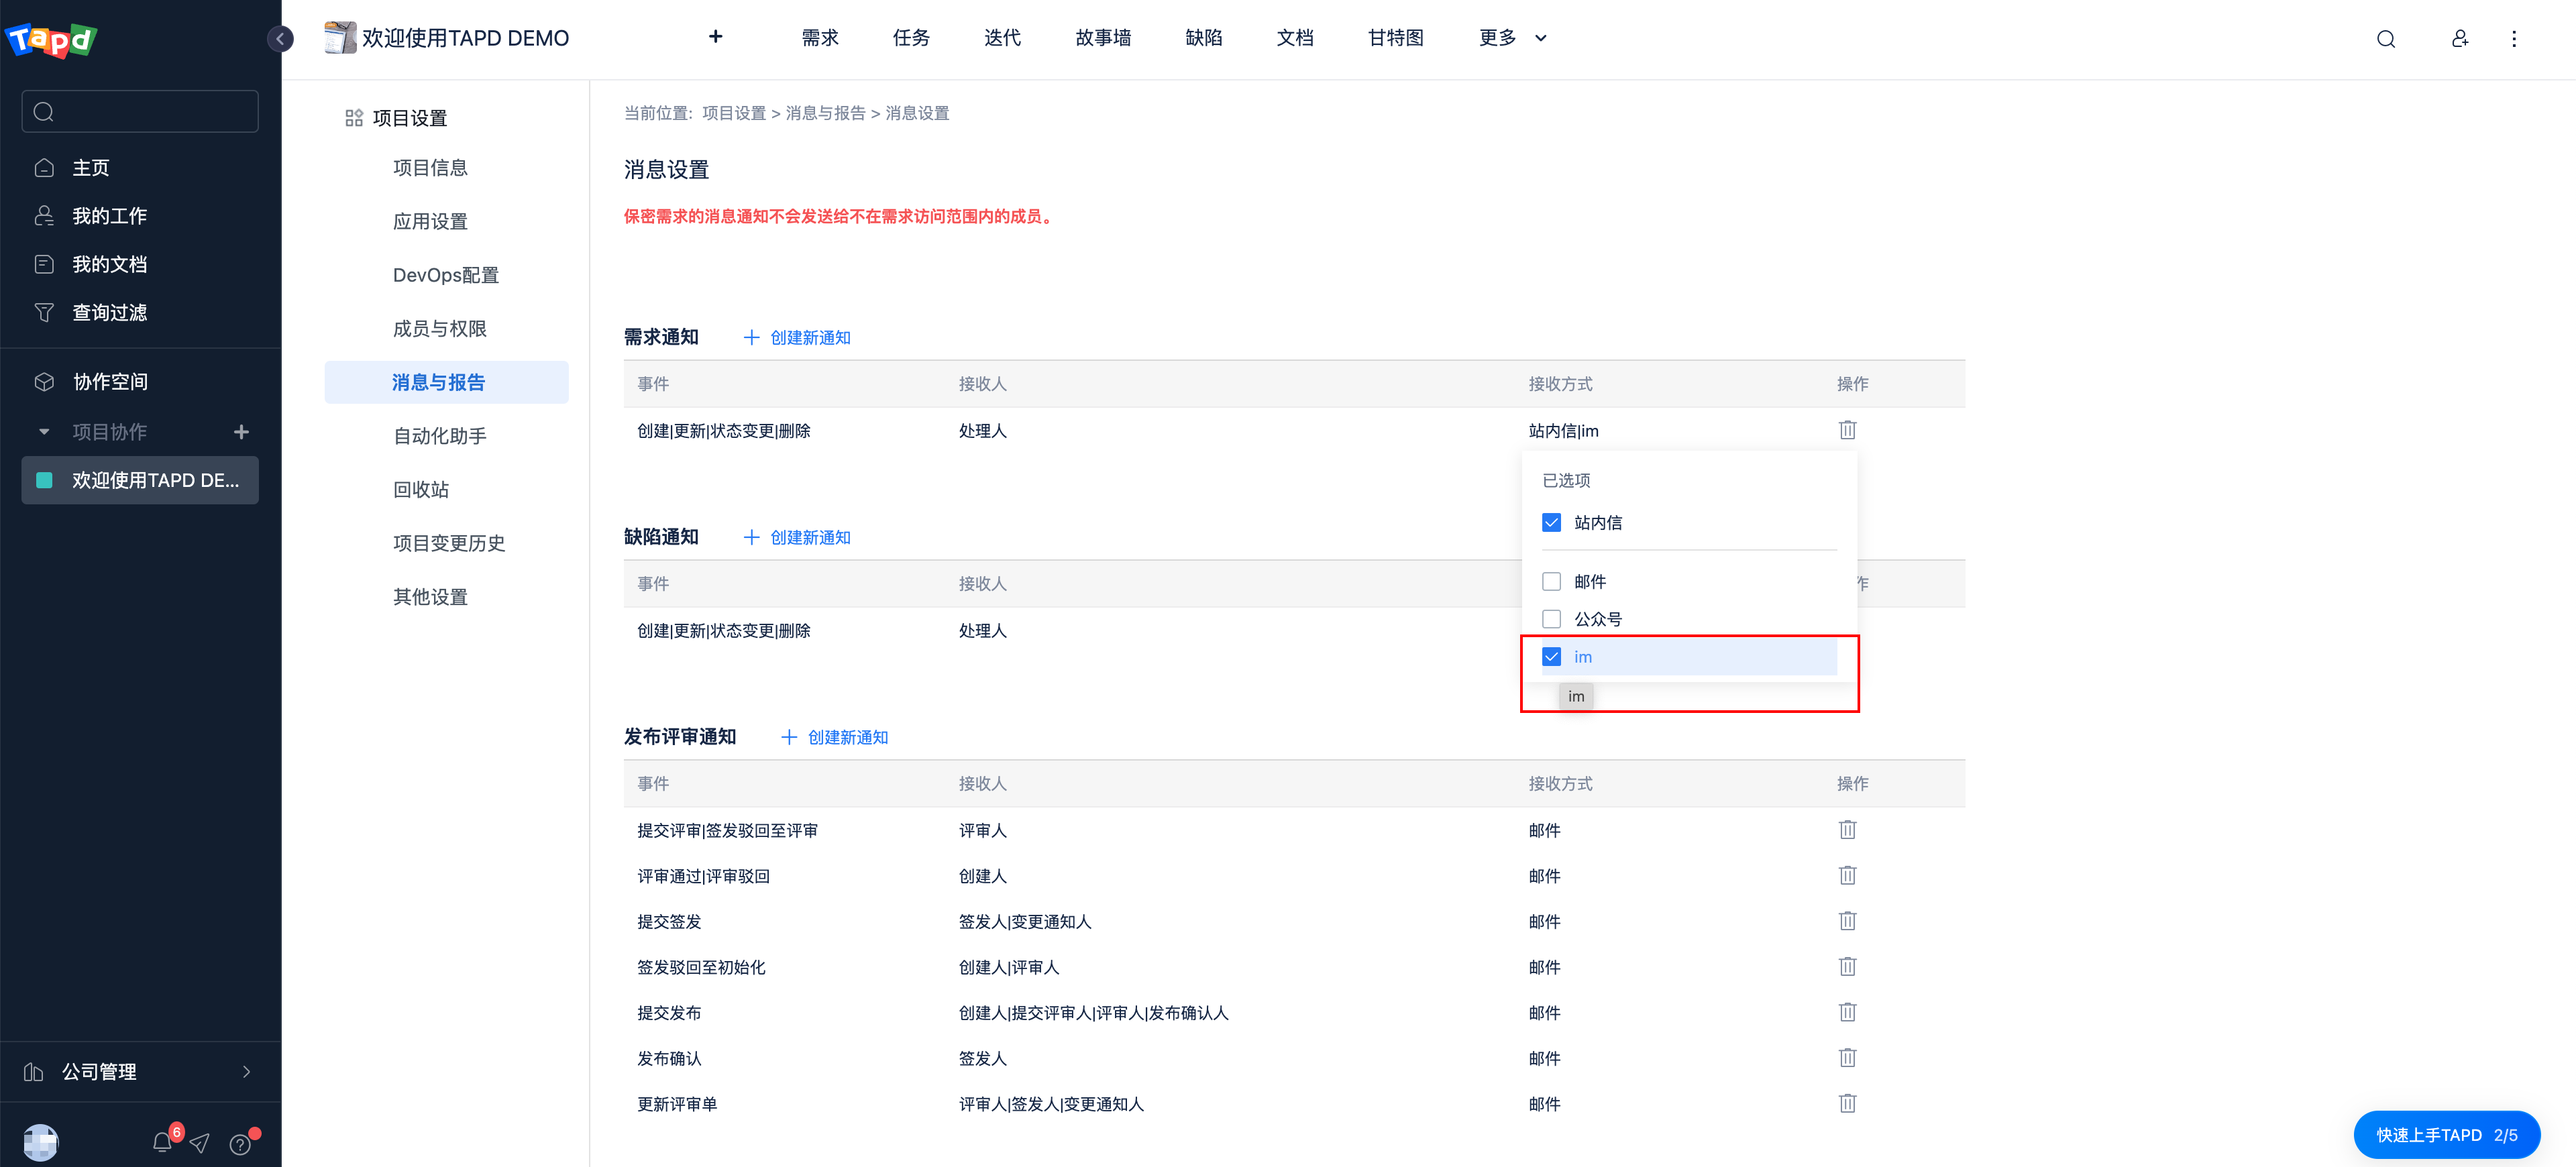Viewport: 2576px width, 1167px height.
Task: Select 消息与报告 in the settings menu
Action: (x=446, y=382)
